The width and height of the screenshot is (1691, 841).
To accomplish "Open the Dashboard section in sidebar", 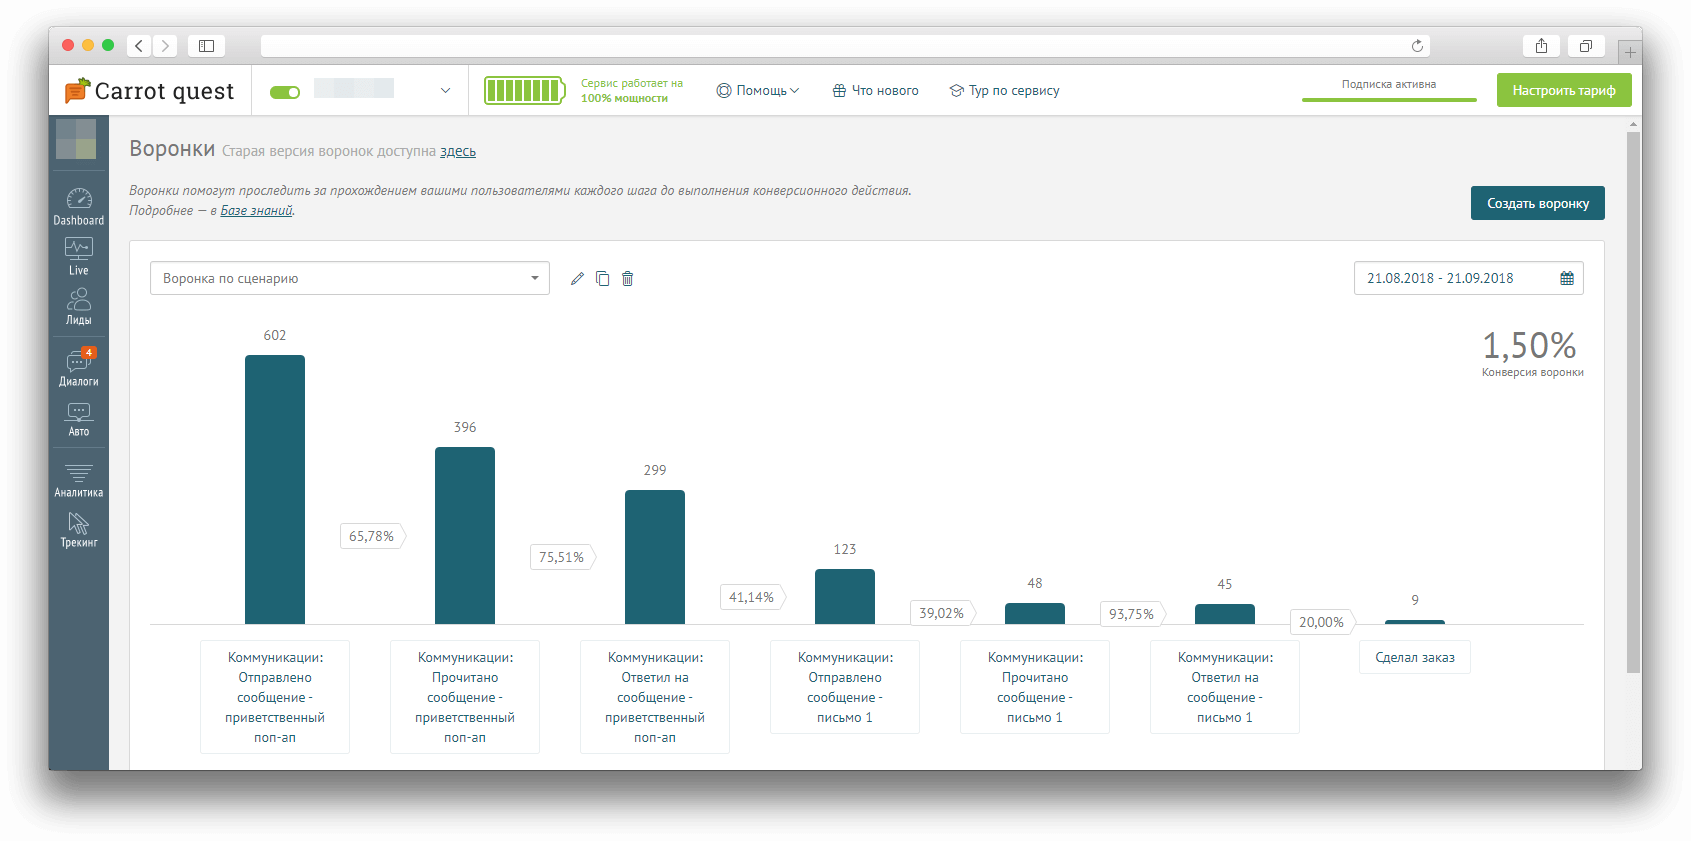I will (x=79, y=207).
